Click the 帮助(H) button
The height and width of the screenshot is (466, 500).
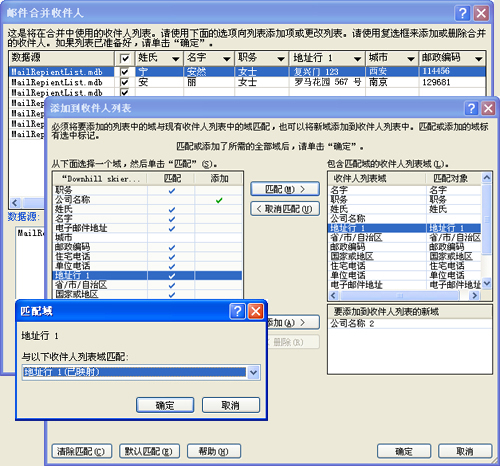tap(214, 451)
